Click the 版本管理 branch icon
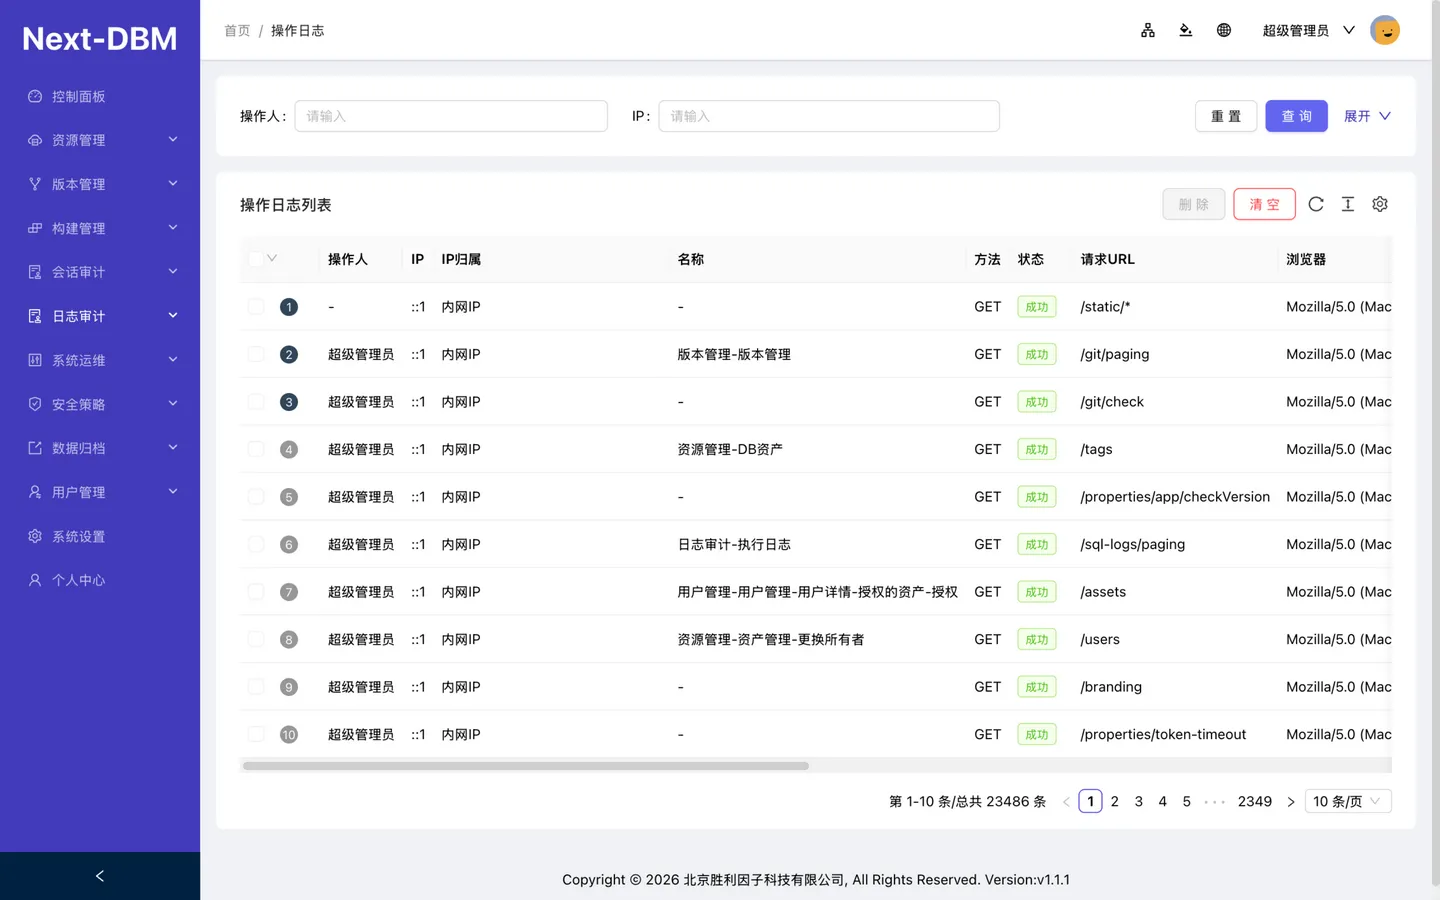This screenshot has height=900, width=1440. (x=35, y=184)
